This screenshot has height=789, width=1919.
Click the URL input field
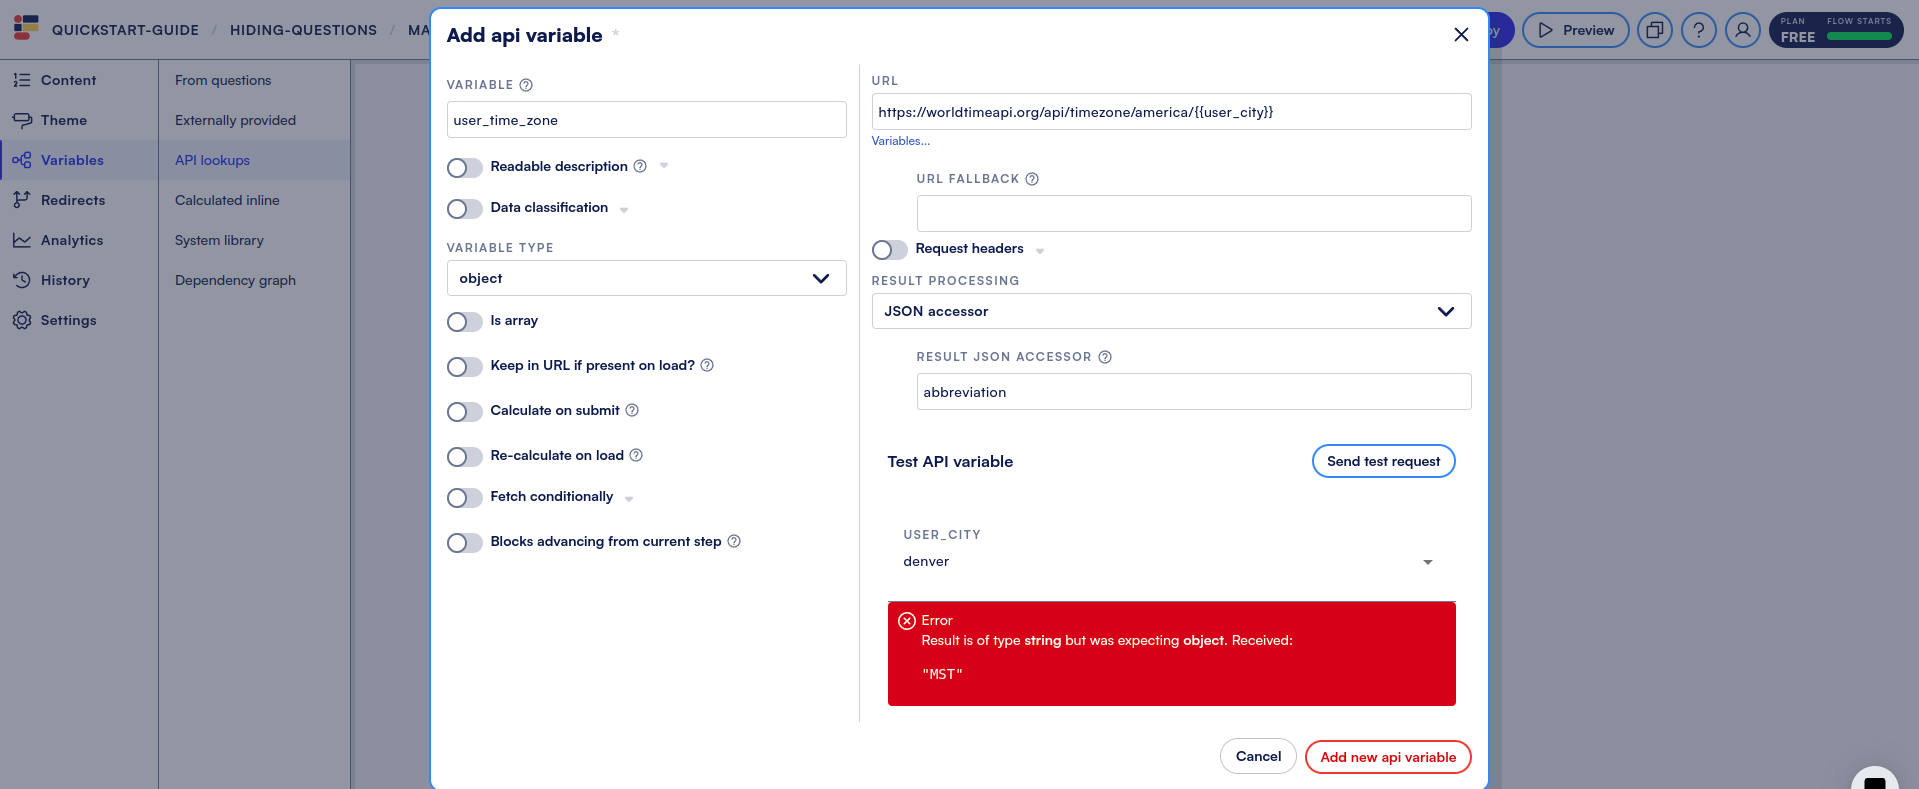pos(1170,112)
